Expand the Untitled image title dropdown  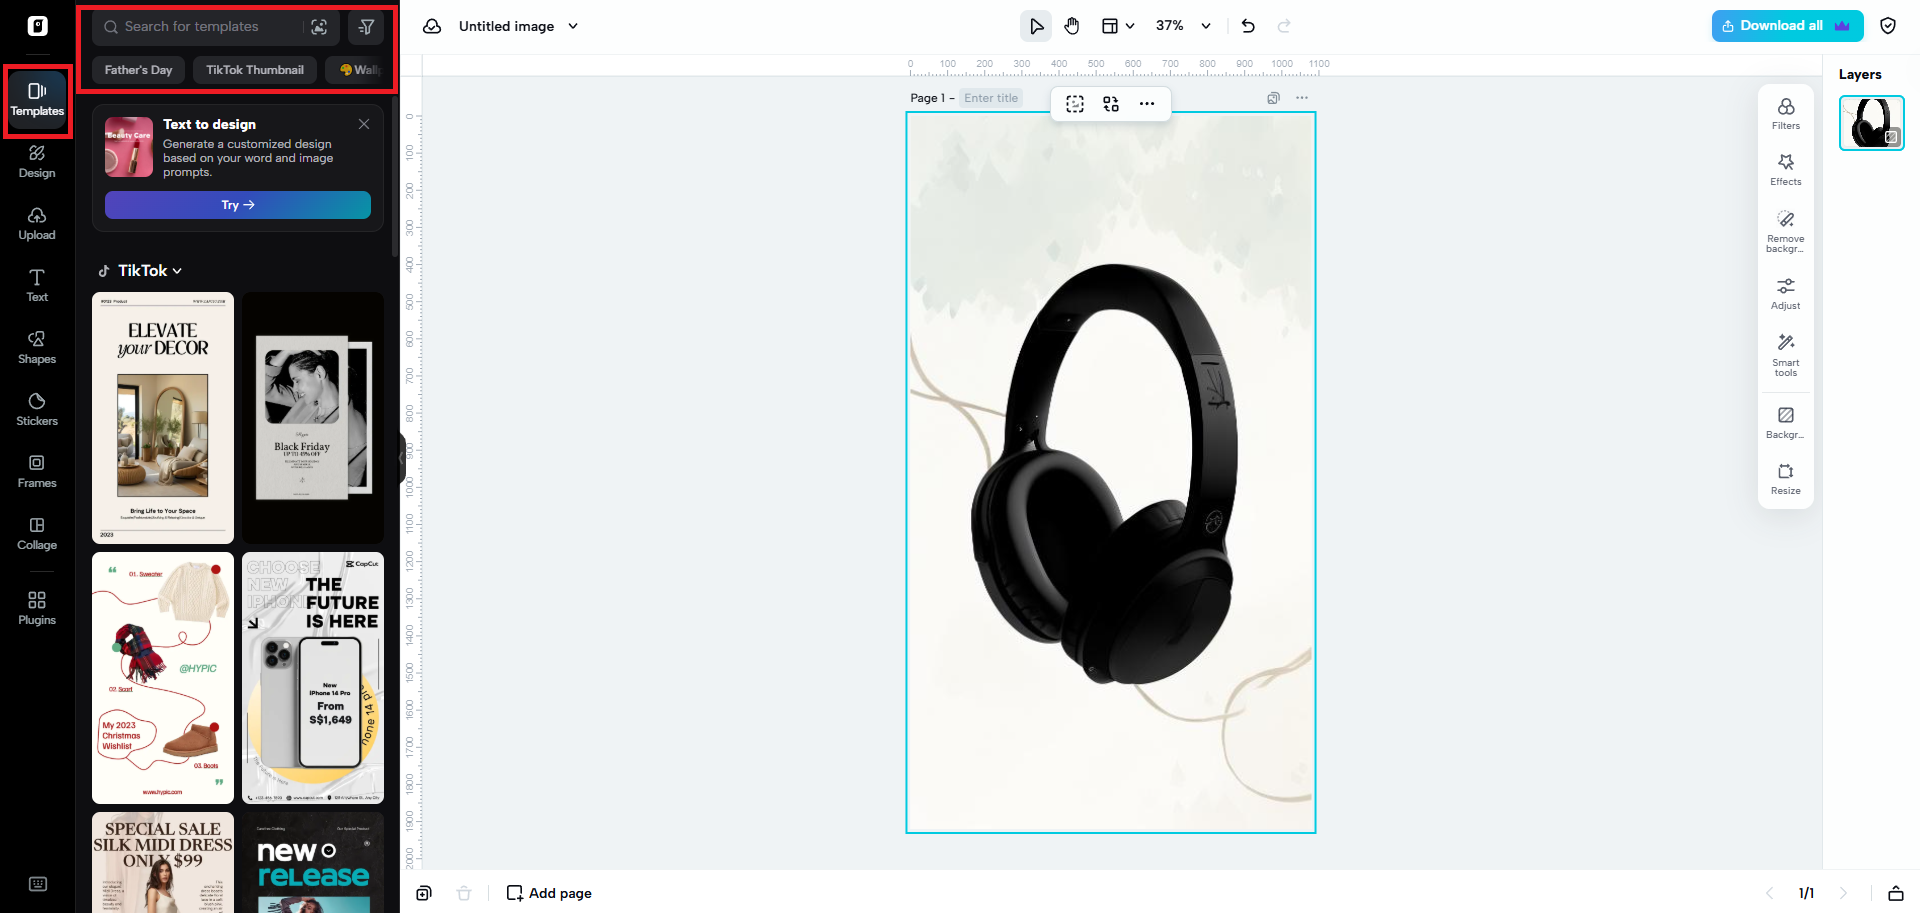[x=573, y=26]
